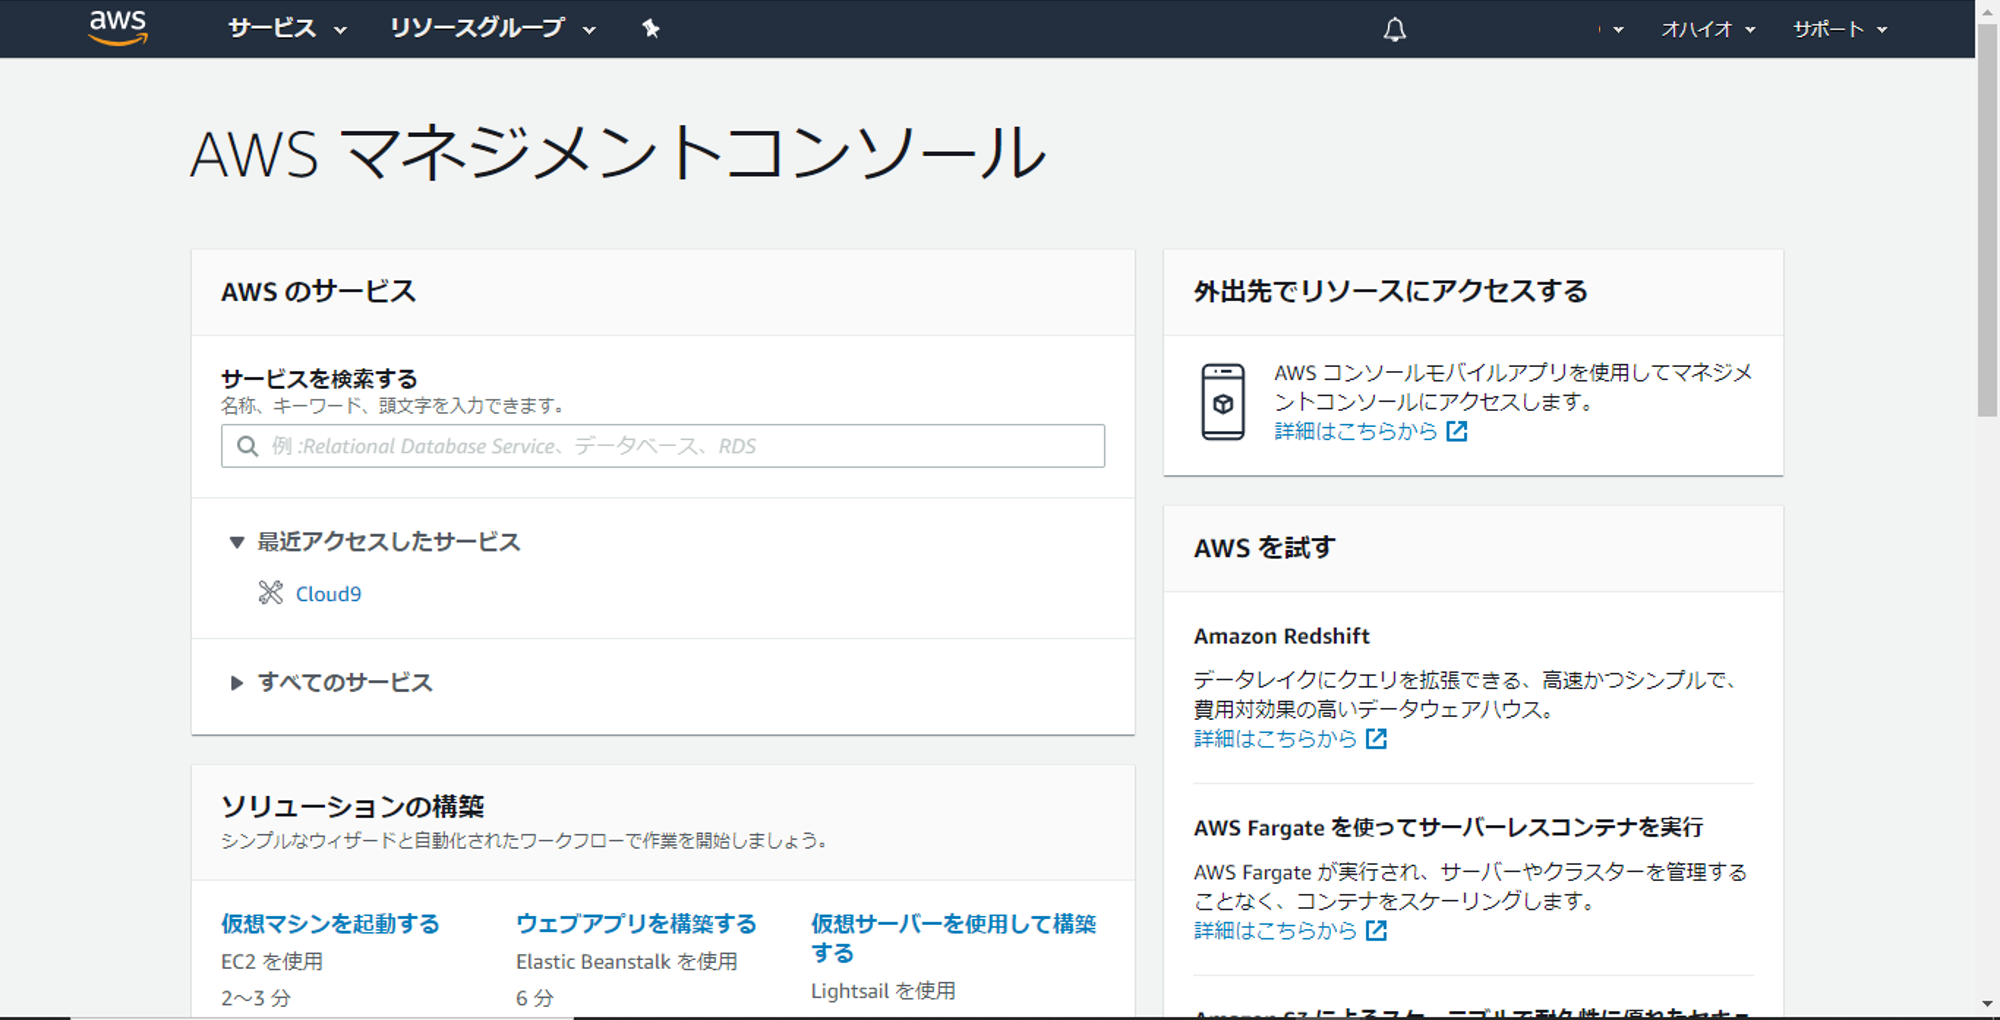Click the 2〜3 分 duration text
Image resolution: width=2000 pixels, height=1020 pixels.
coord(256,998)
